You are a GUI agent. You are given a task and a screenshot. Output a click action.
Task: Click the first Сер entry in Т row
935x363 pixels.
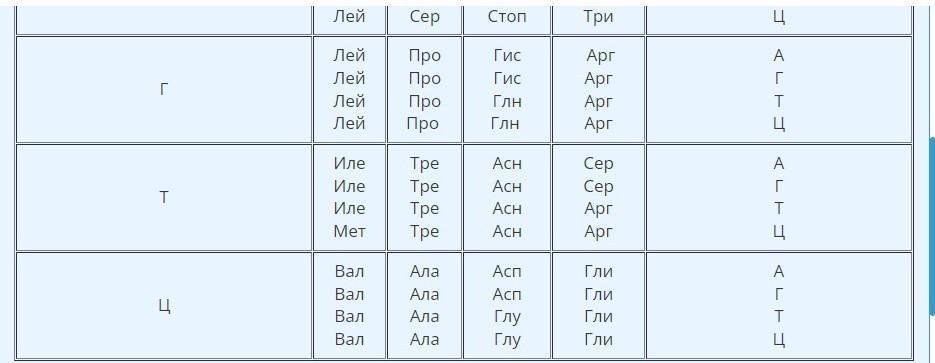pos(598,163)
